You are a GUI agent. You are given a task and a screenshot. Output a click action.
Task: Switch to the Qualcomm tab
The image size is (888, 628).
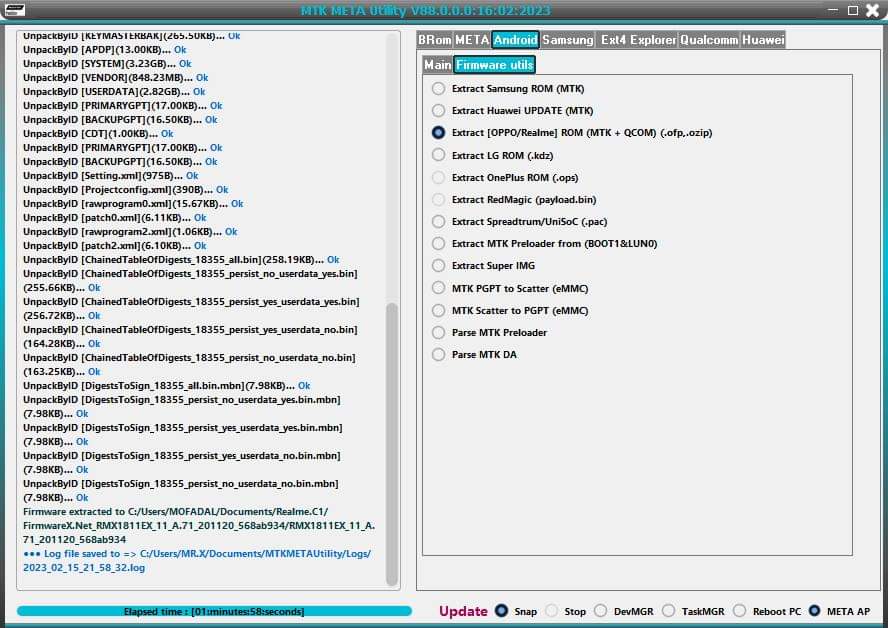click(709, 40)
